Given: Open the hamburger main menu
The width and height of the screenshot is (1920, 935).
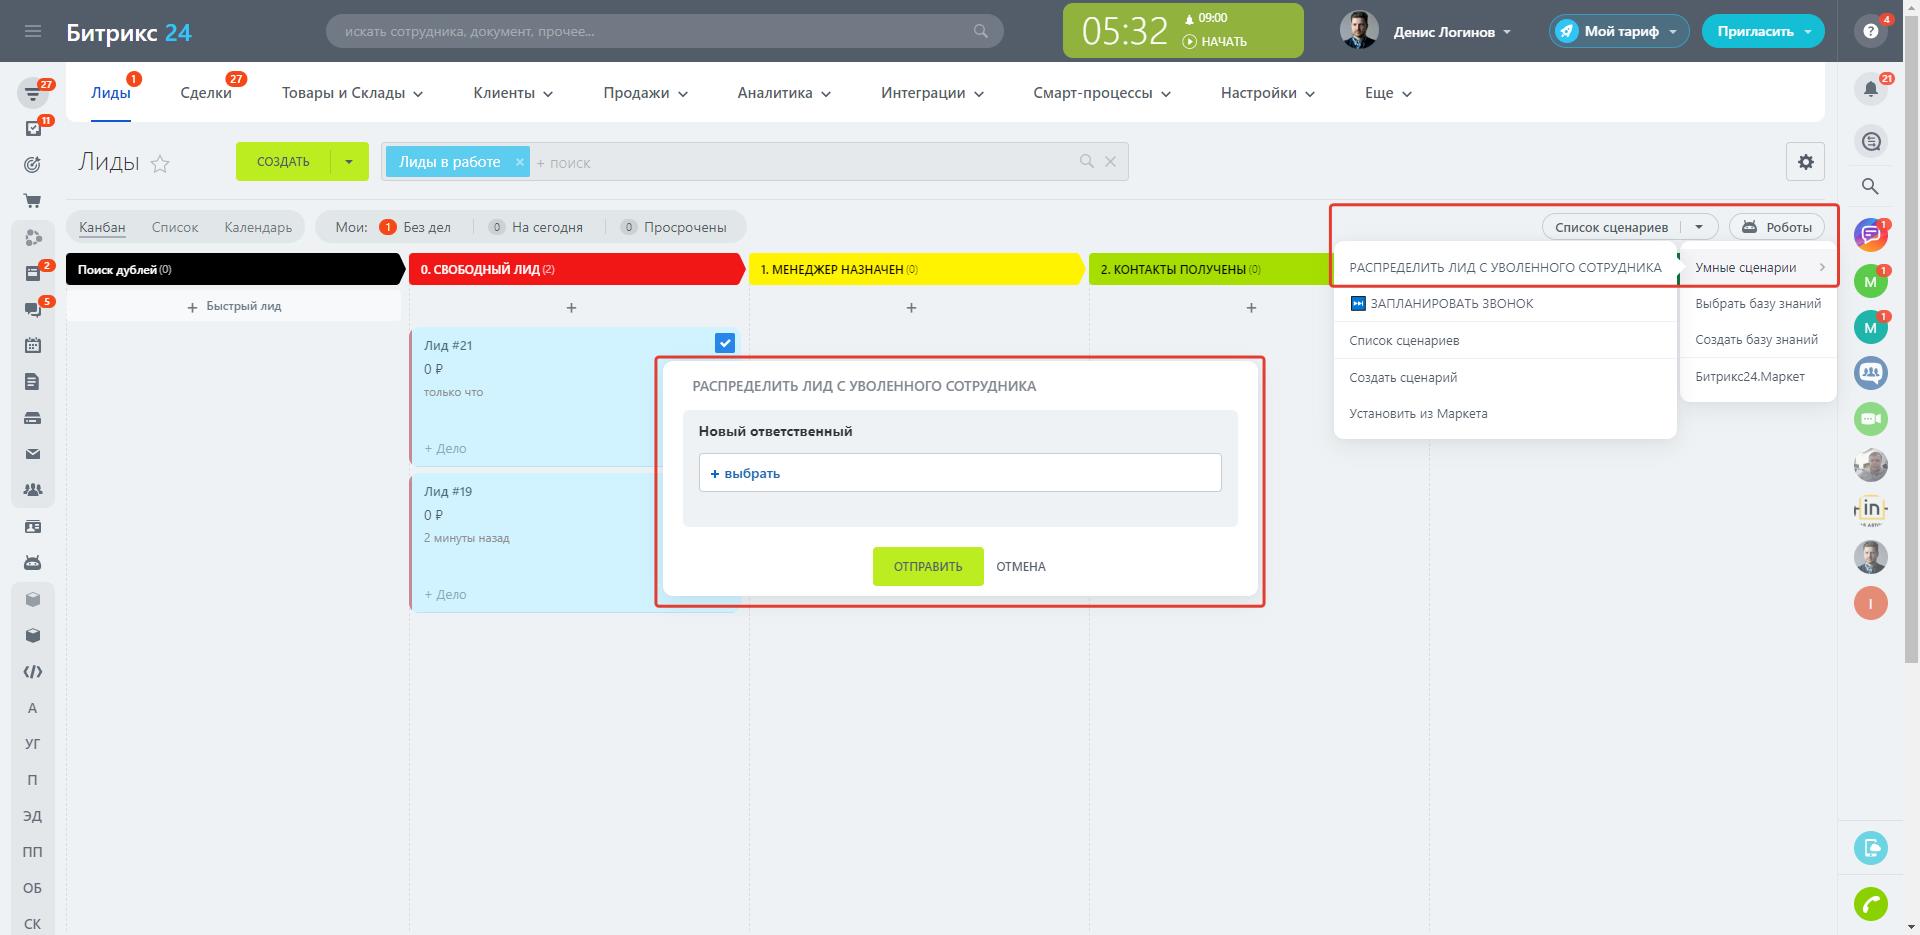Looking at the screenshot, I should click(32, 31).
